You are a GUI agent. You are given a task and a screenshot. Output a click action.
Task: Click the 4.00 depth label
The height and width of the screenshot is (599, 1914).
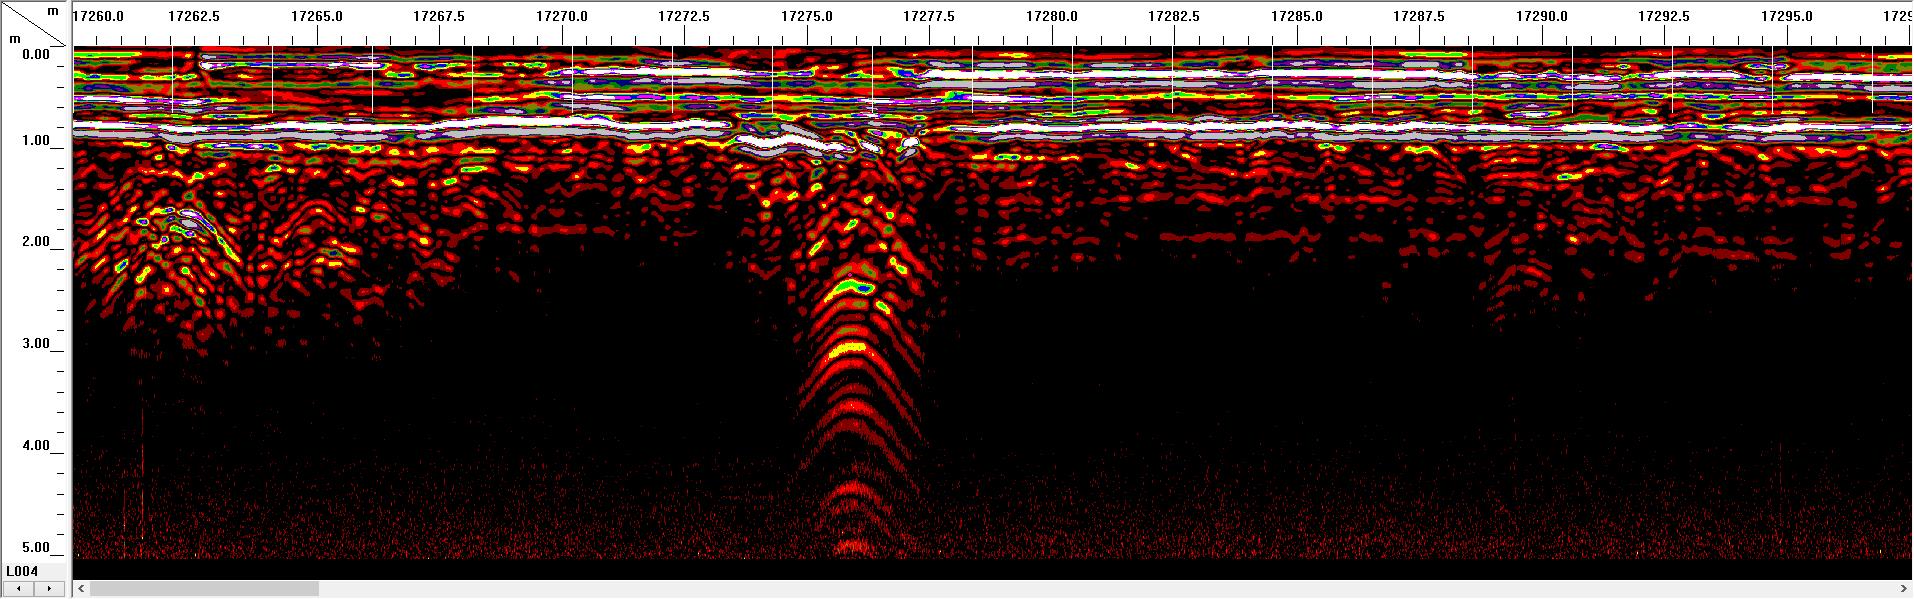coord(36,446)
